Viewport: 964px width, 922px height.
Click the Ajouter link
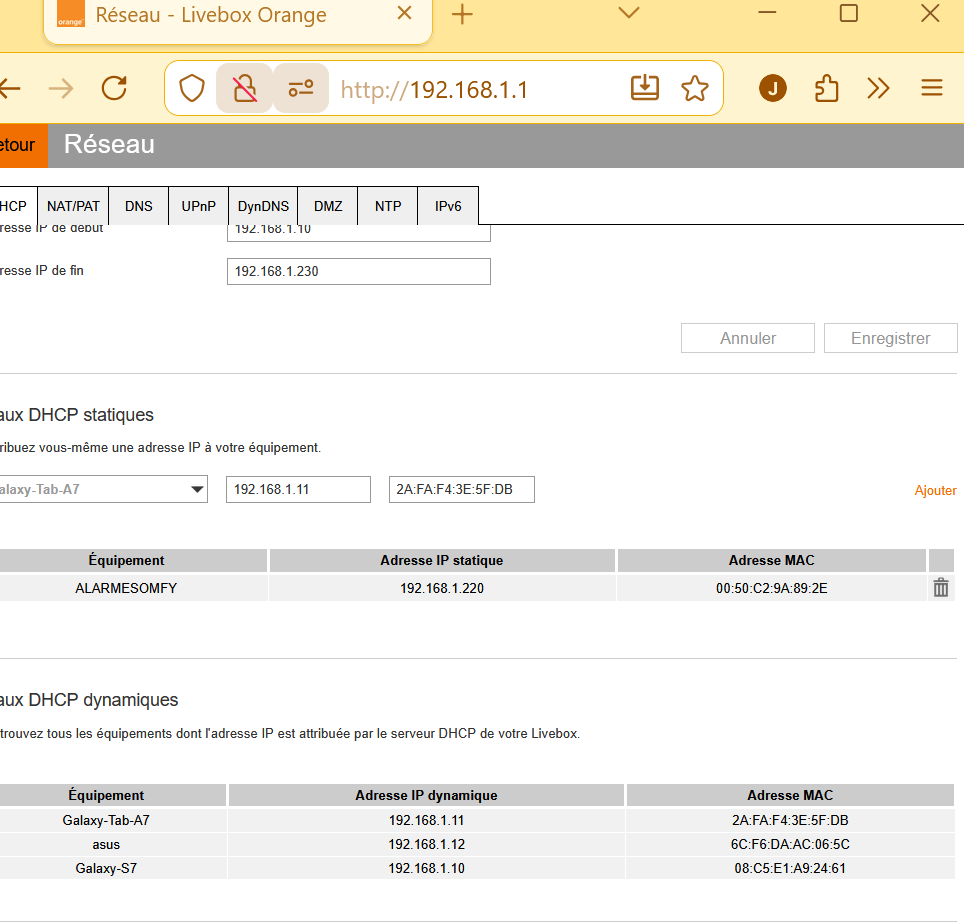[x=935, y=491]
